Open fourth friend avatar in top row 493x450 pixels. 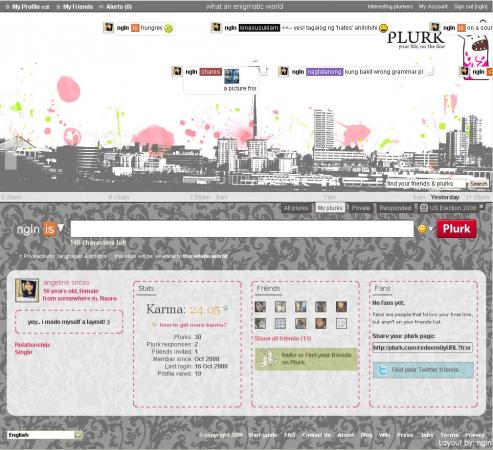click(x=321, y=307)
